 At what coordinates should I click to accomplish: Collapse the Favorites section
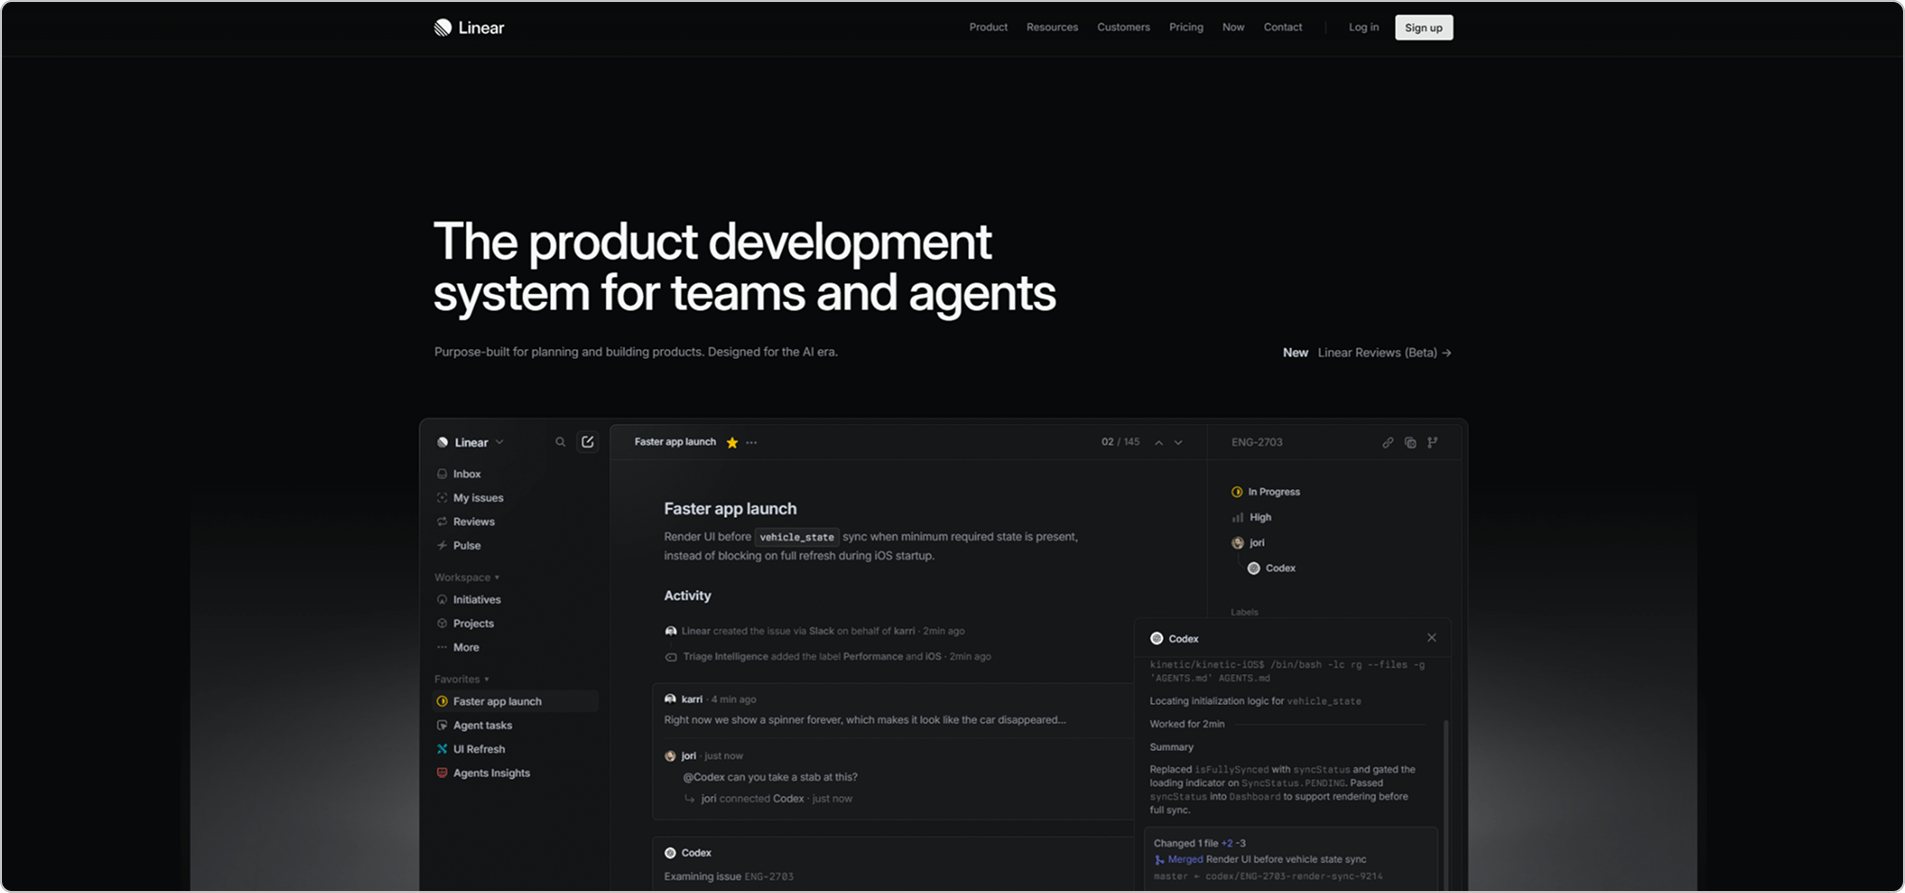[462, 680]
